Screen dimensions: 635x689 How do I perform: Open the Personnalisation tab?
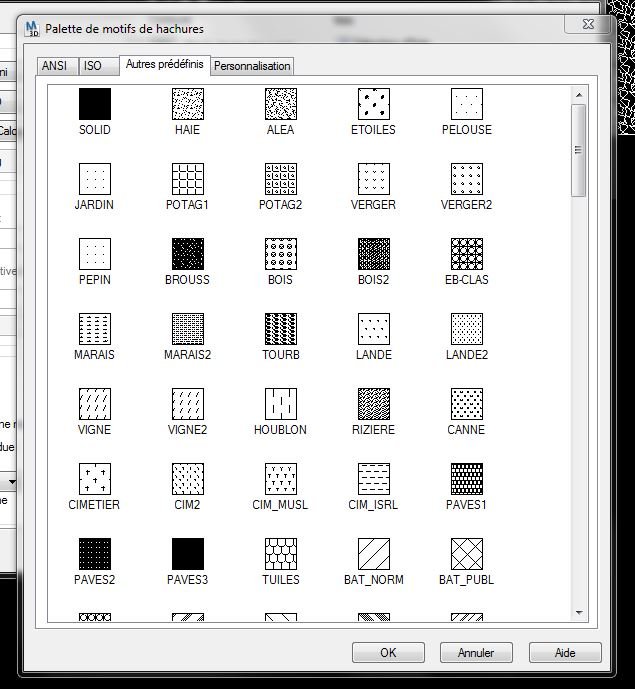coord(252,66)
